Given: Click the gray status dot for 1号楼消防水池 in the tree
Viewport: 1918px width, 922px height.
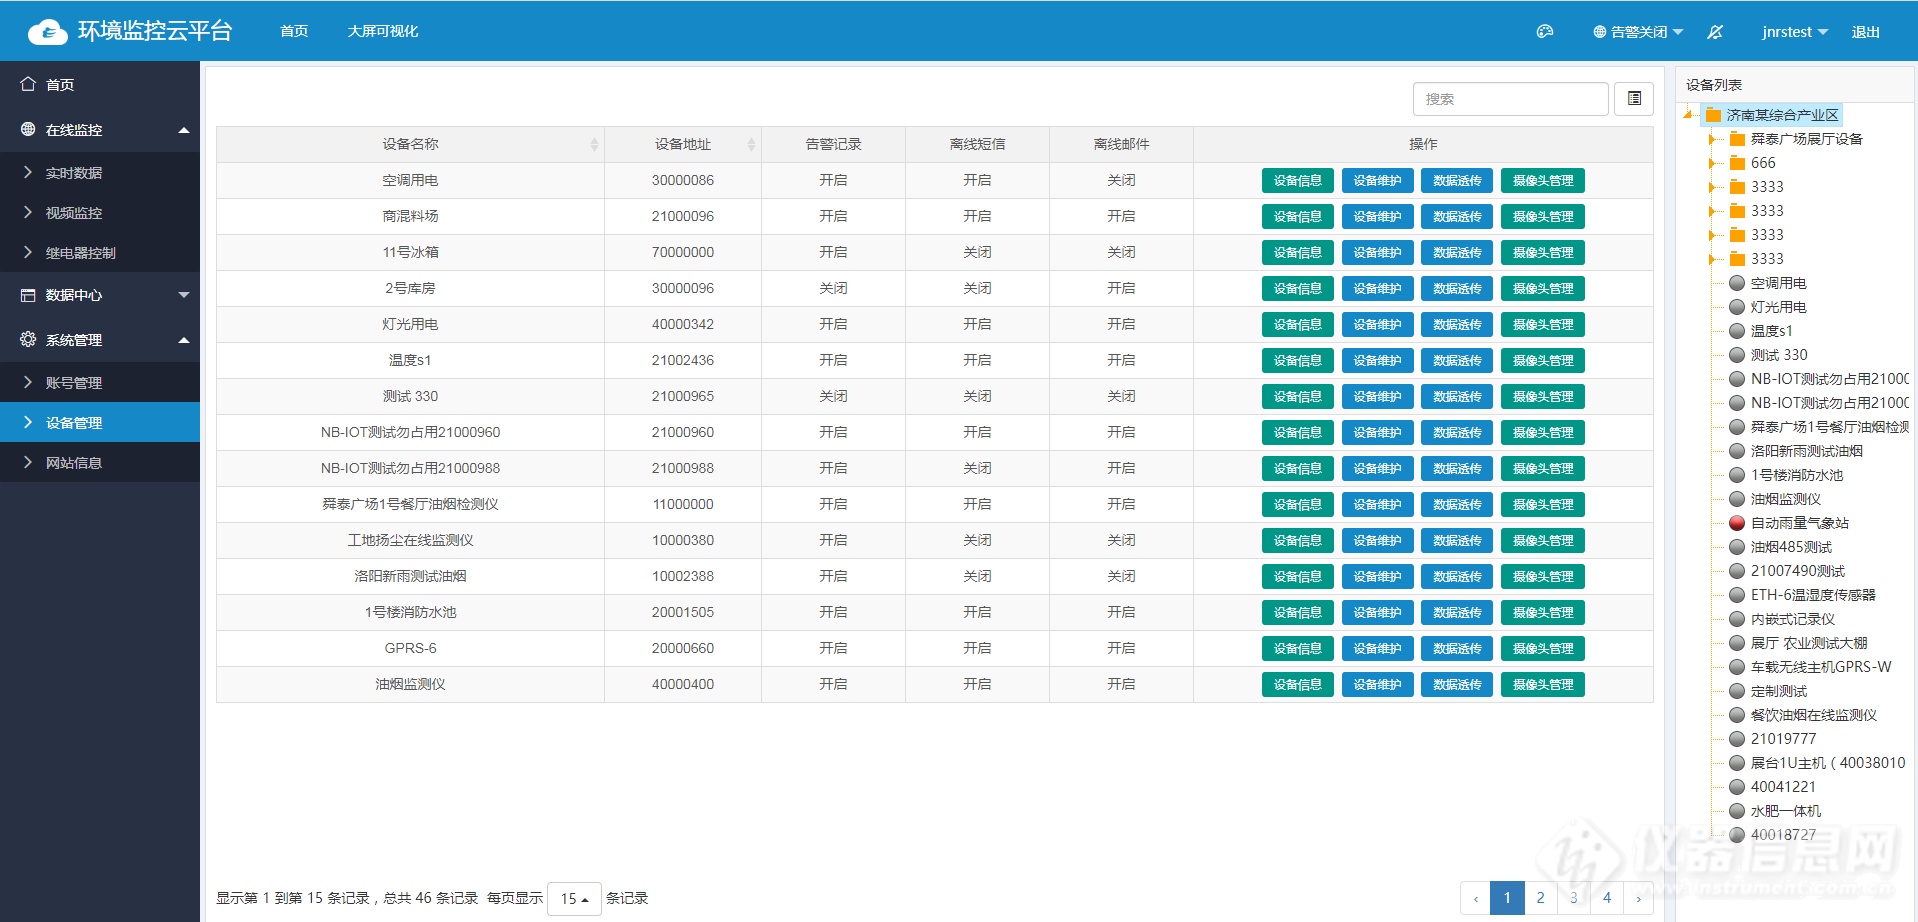Looking at the screenshot, I should click(x=1737, y=475).
